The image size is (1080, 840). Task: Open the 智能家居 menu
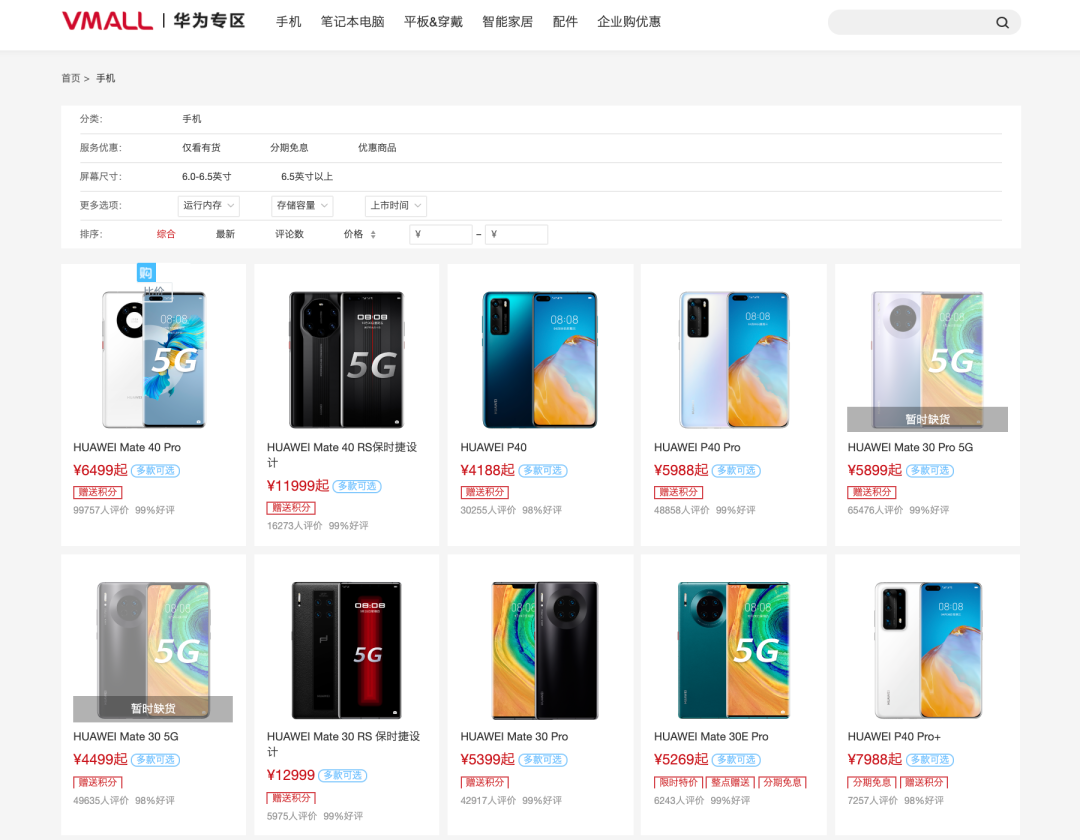[x=508, y=22]
